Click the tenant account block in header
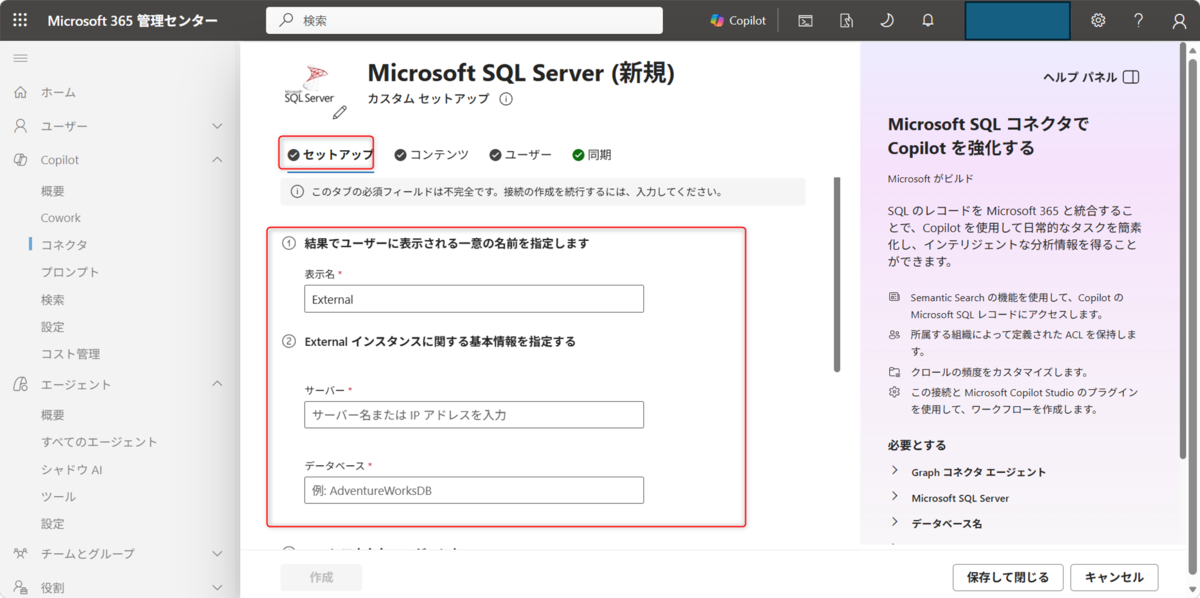The width and height of the screenshot is (1200, 598). click(1017, 20)
